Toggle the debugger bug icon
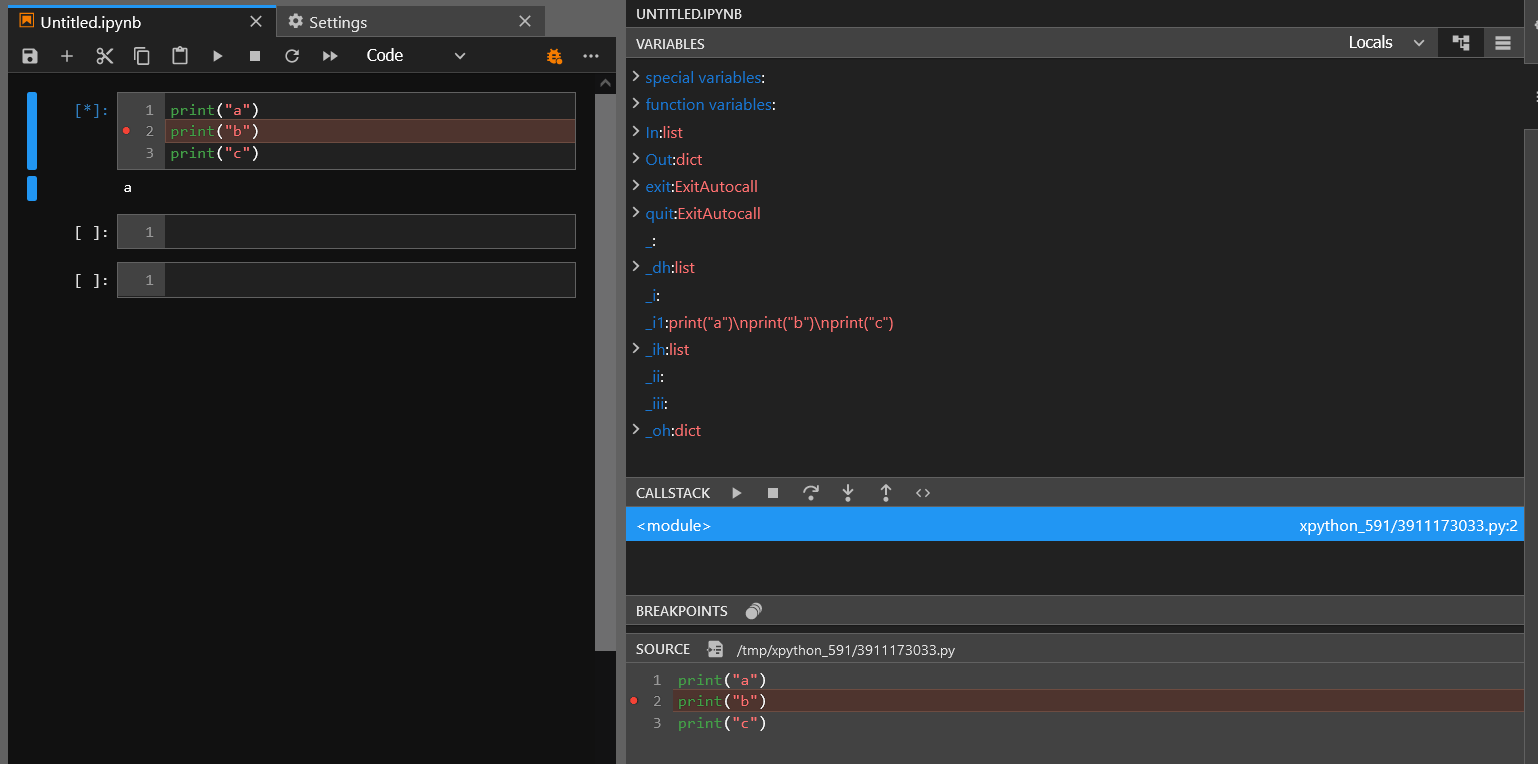 pos(554,57)
